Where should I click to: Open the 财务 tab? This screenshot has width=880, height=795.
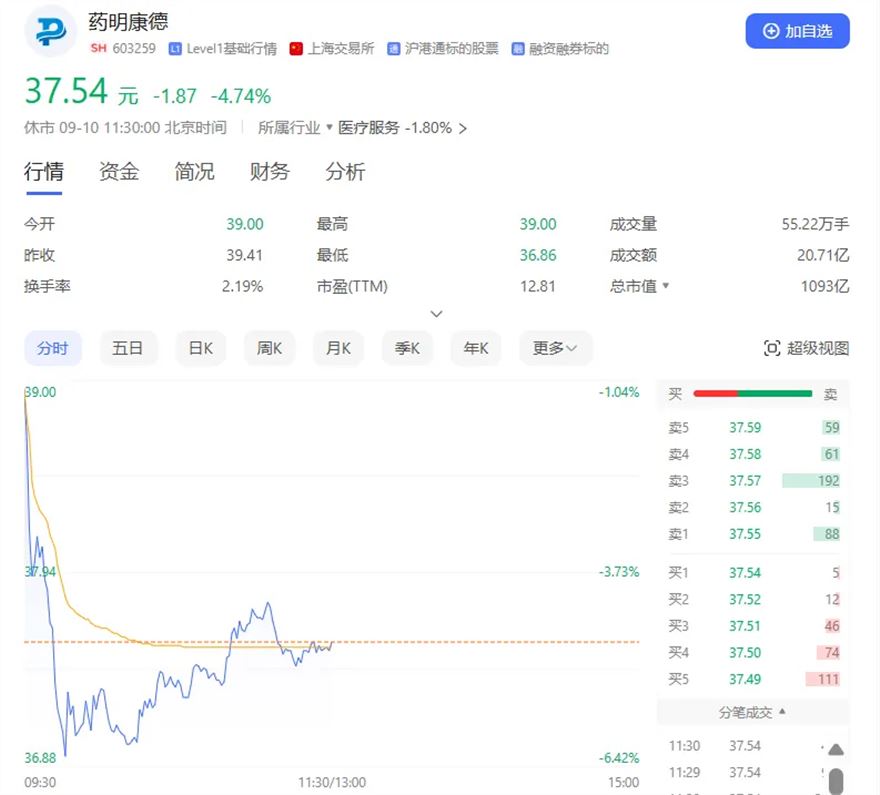coord(269,172)
